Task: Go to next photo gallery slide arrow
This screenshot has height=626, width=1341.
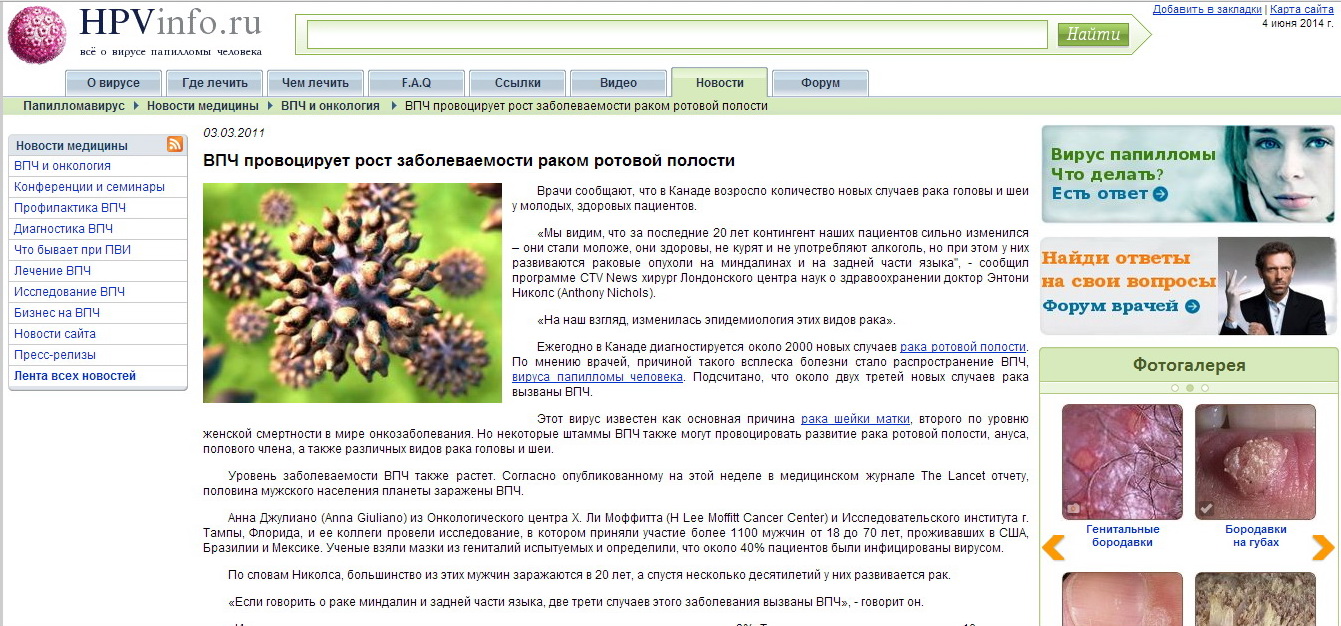Action: tap(1323, 548)
